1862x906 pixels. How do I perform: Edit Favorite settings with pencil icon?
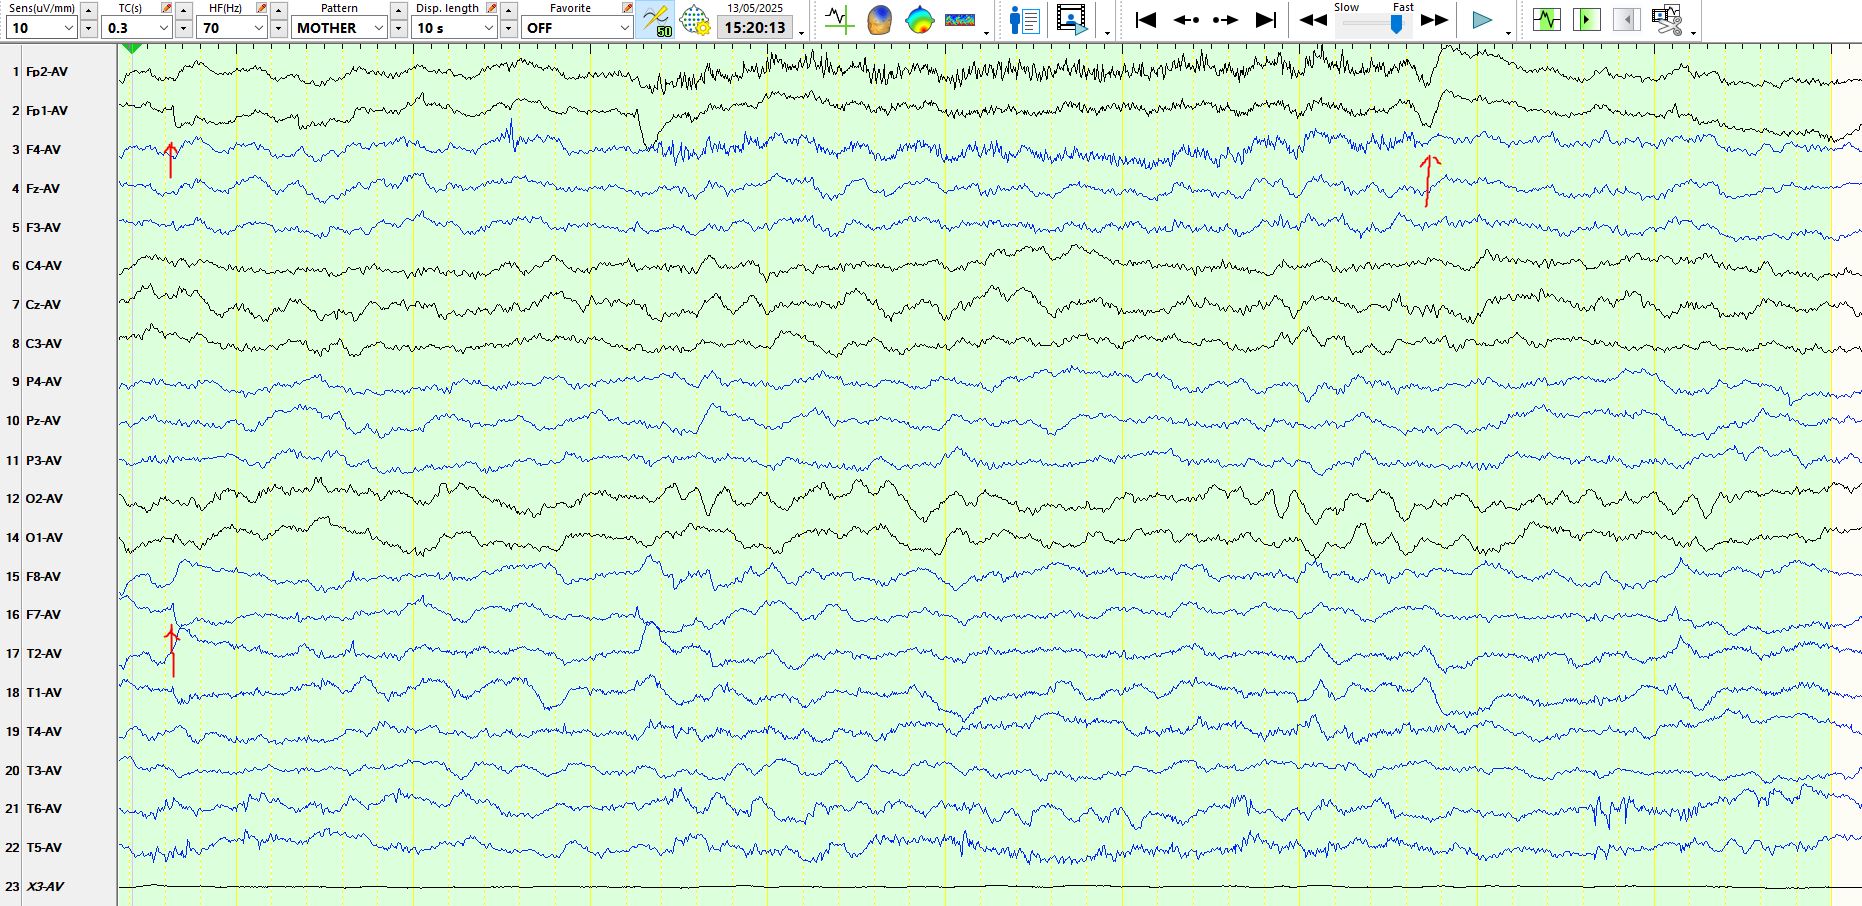click(x=627, y=8)
